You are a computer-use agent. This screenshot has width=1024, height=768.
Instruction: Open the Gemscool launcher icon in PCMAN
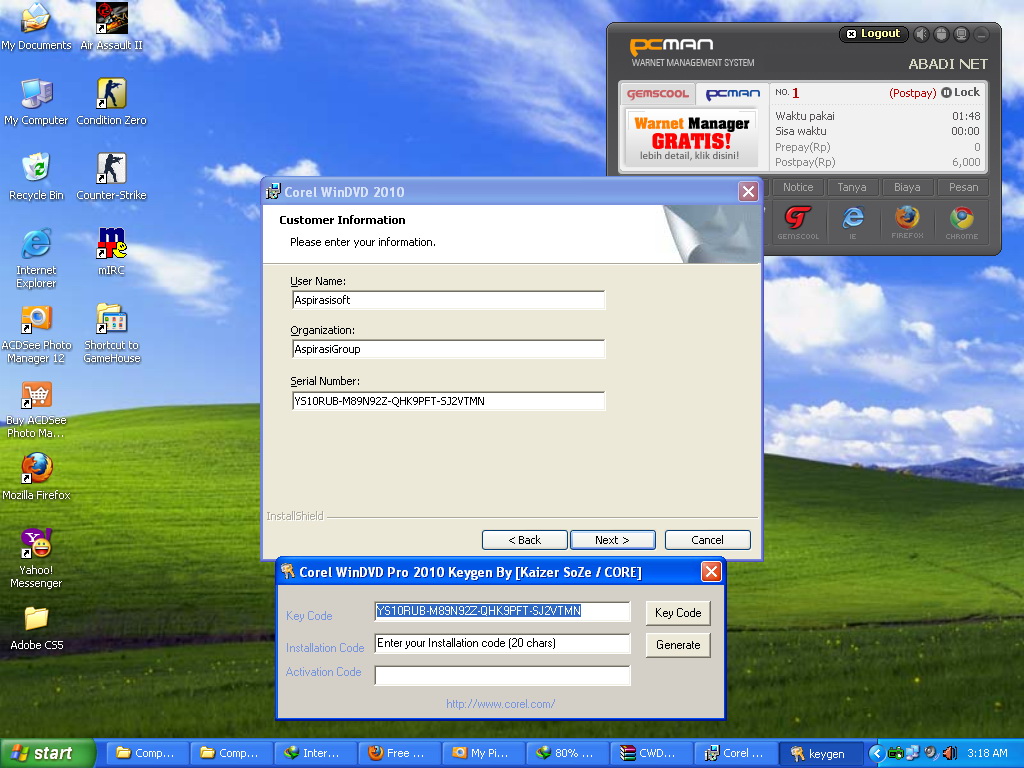[x=798, y=222]
